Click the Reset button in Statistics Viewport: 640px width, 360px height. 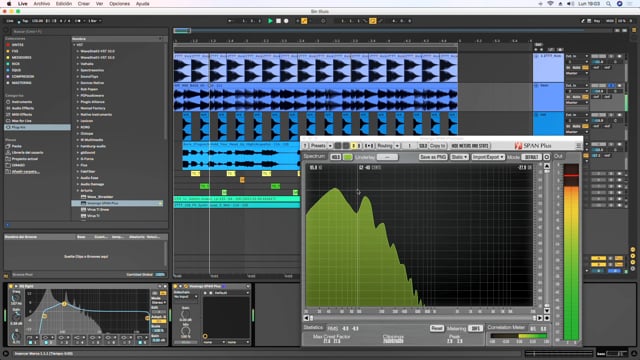pyautogui.click(x=436, y=328)
